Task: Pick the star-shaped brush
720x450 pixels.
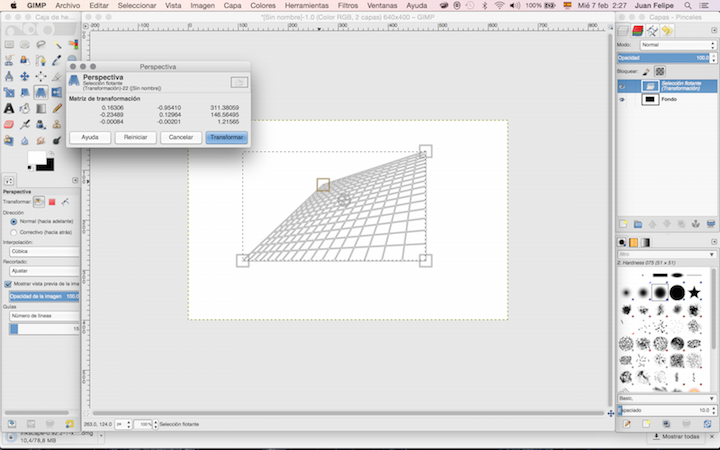Action: coord(694,291)
